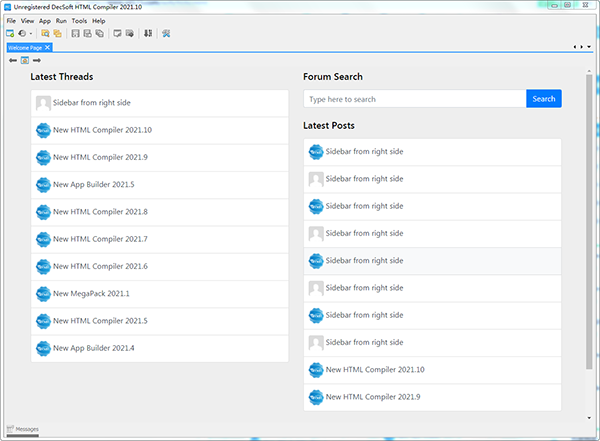Image resolution: width=600 pixels, height=441 pixels.
Task: Close the Welcome Page tab
Action: click(x=47, y=47)
